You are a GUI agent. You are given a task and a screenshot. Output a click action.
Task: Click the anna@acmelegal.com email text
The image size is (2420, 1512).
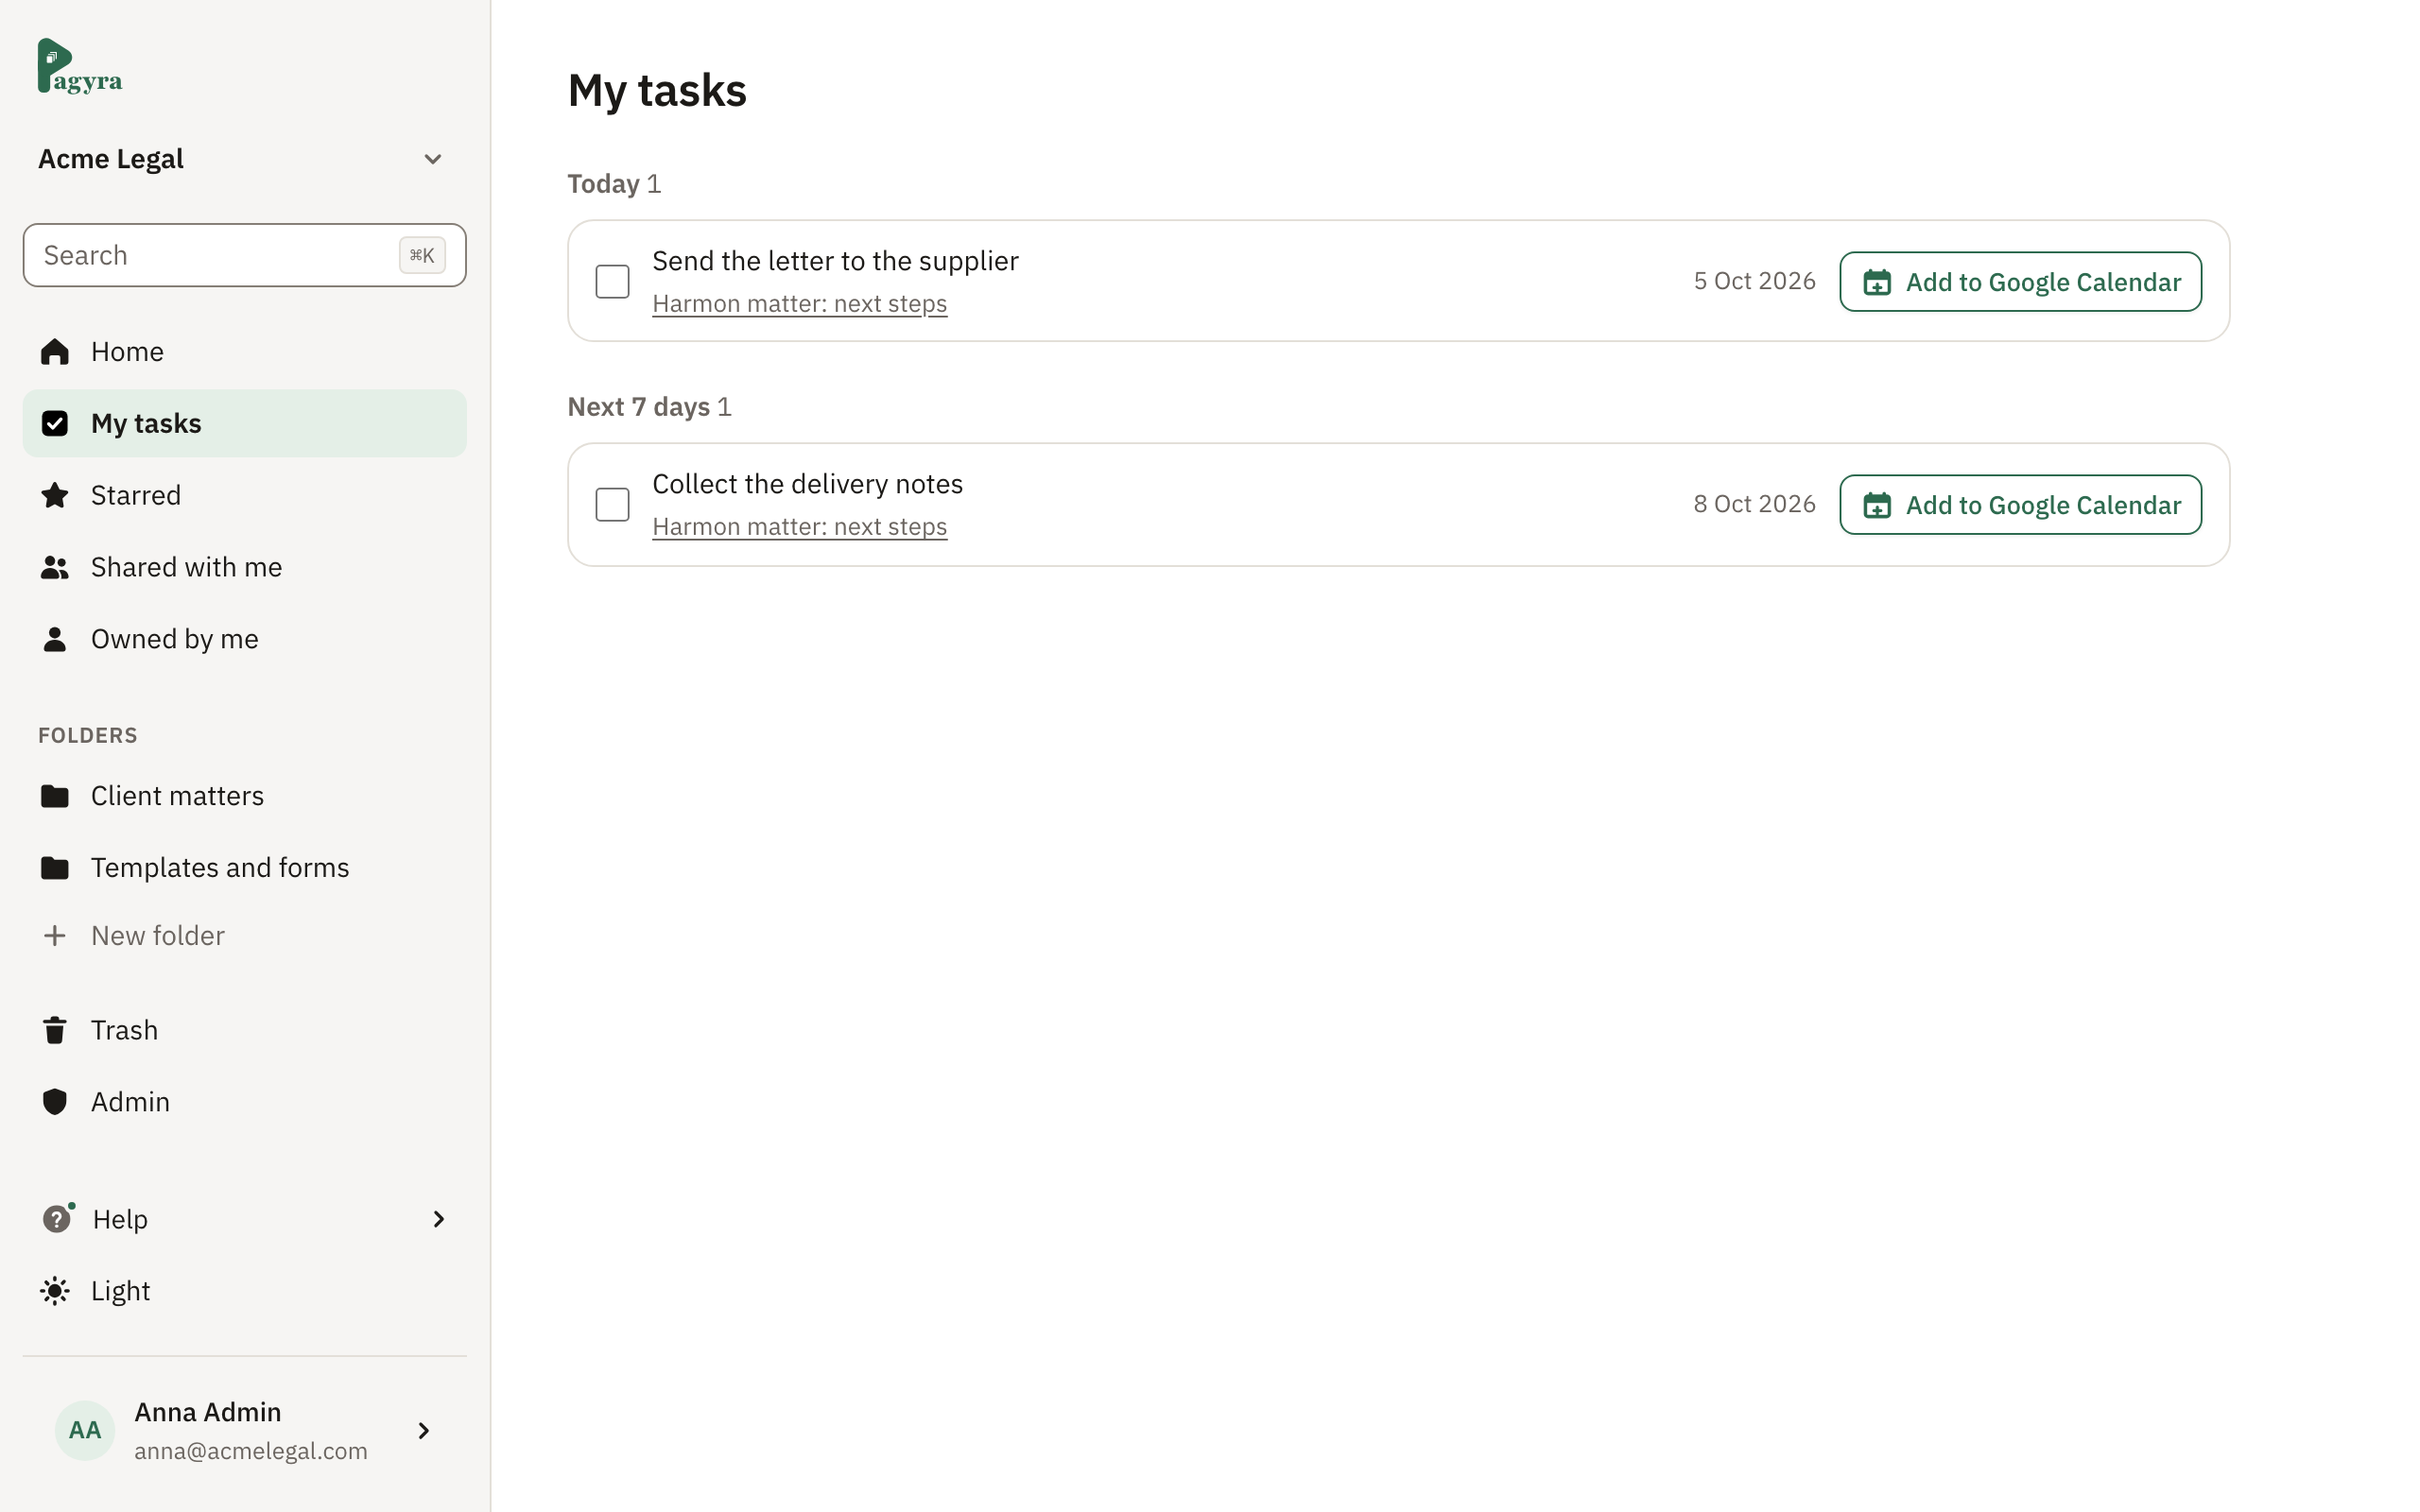click(x=251, y=1451)
